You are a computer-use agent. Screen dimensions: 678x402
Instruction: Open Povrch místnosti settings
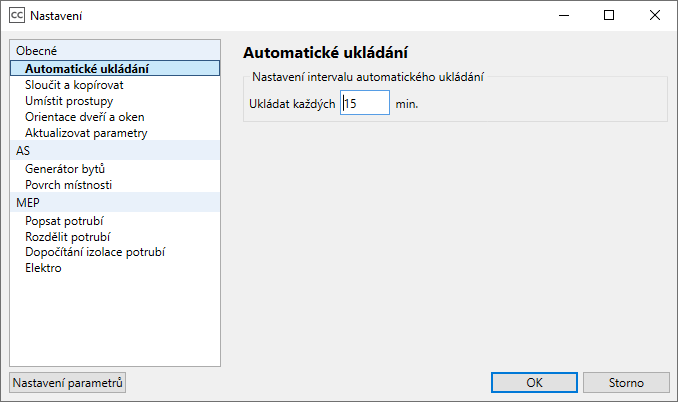click(x=68, y=185)
